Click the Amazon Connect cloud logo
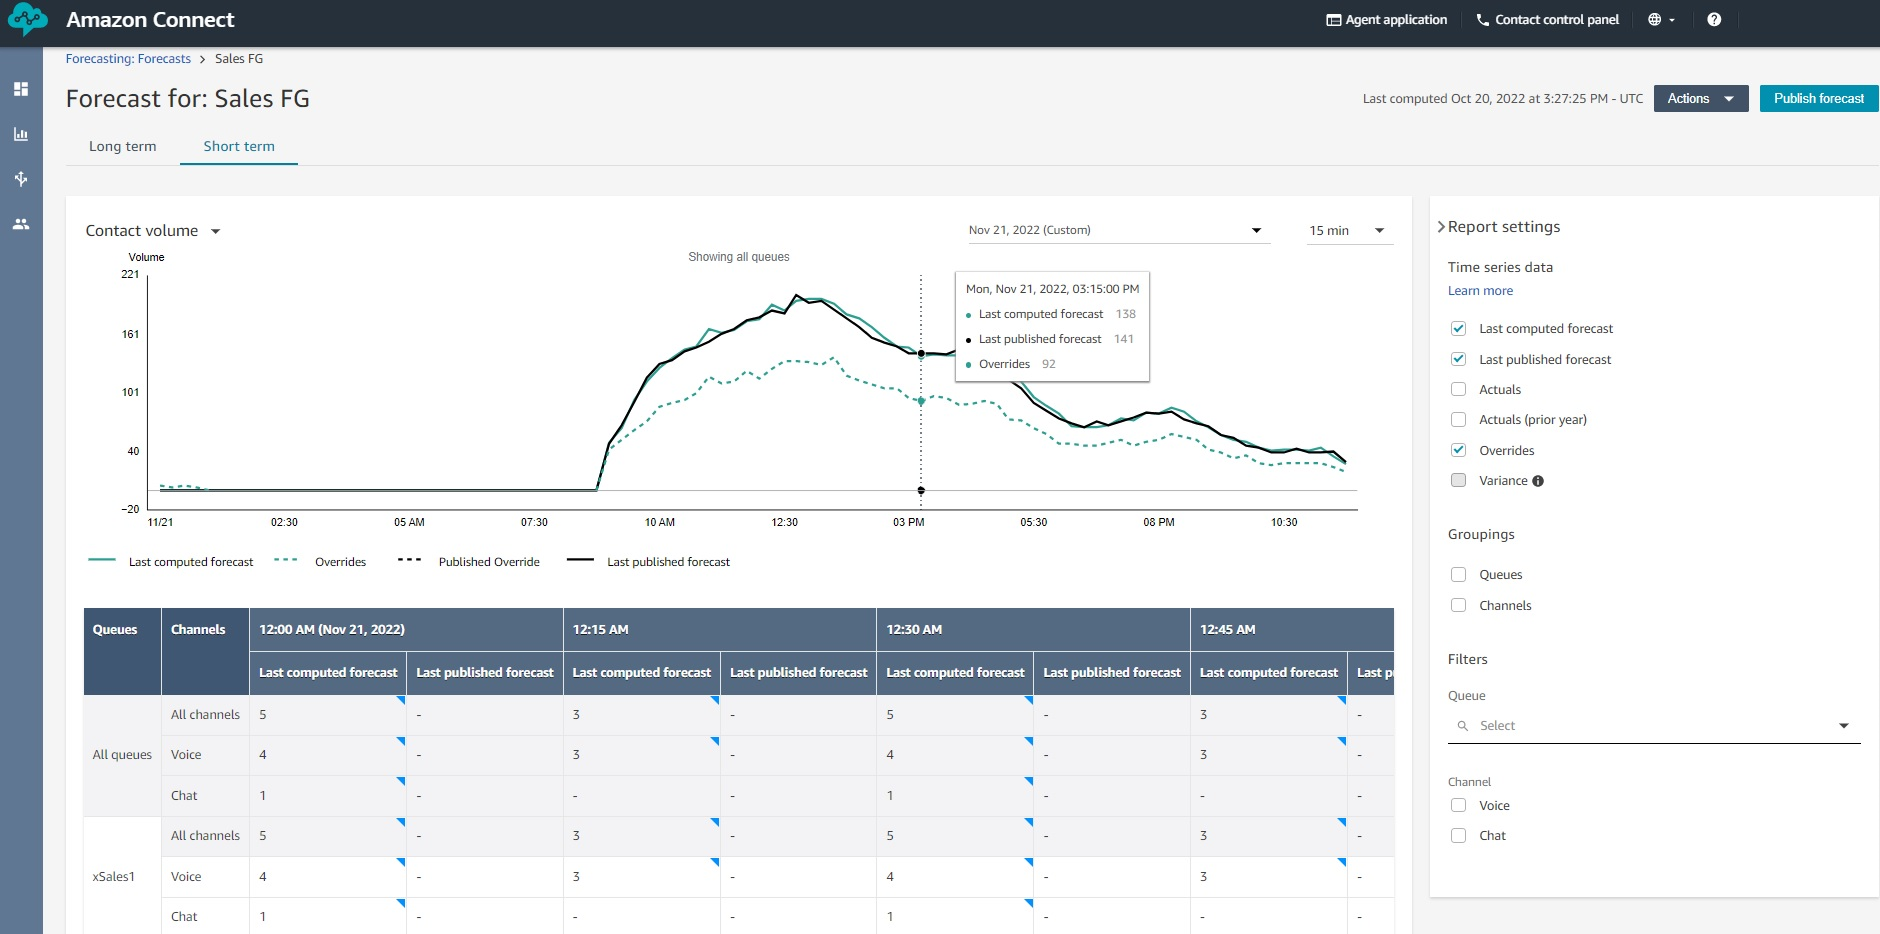Viewport: 1880px width, 934px height. click(x=27, y=19)
